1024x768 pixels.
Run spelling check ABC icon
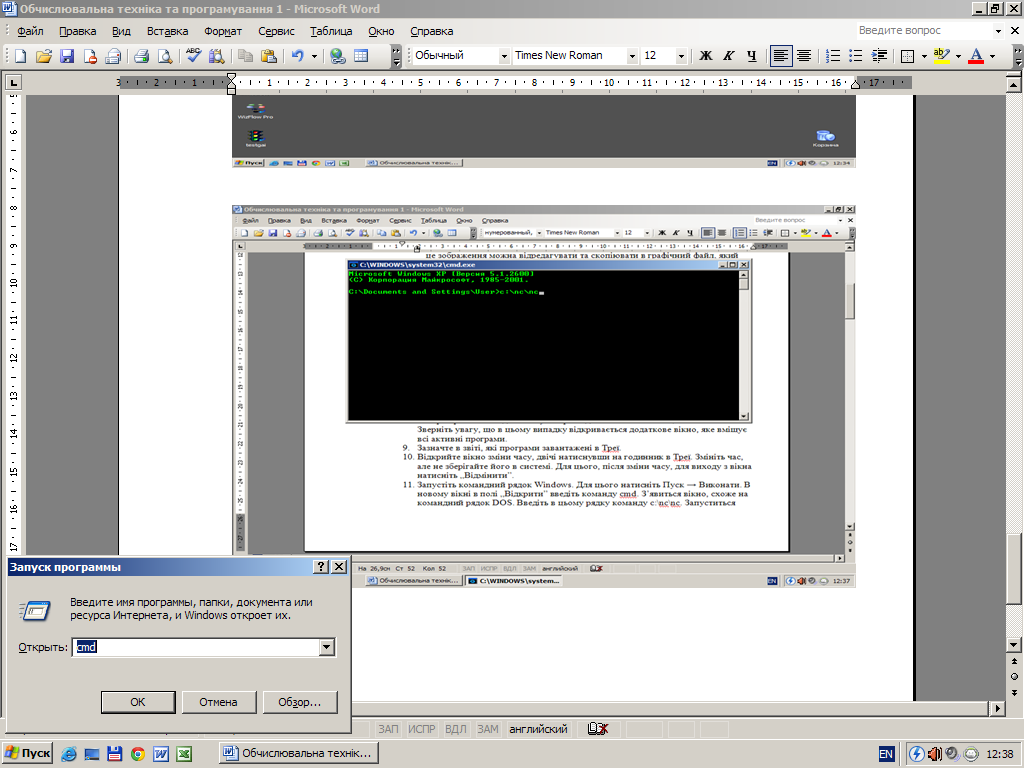pos(193,56)
